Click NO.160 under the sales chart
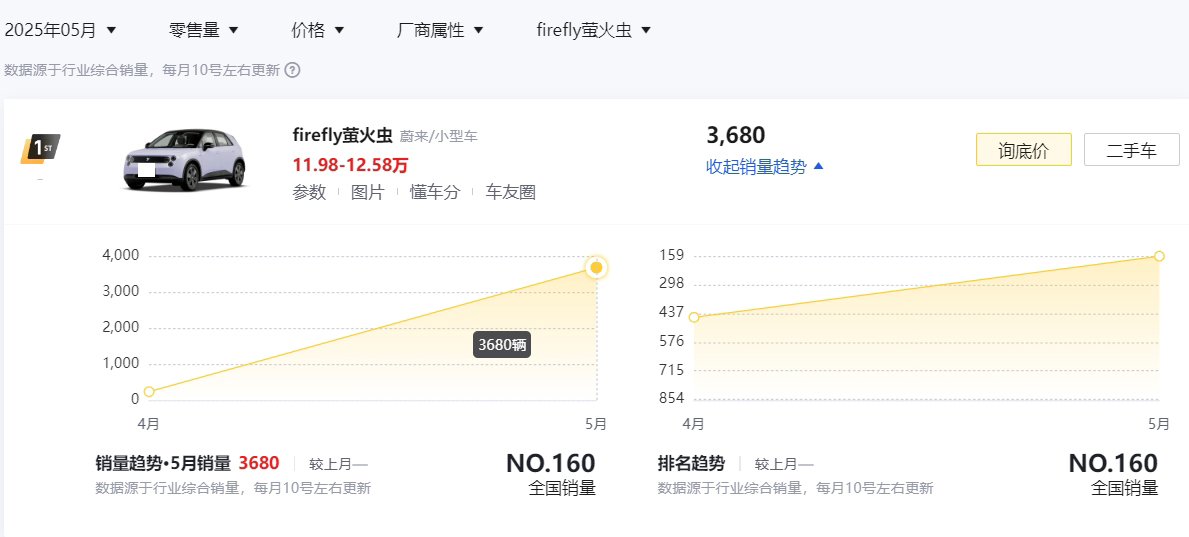This screenshot has width=1189, height=537. coord(551,463)
